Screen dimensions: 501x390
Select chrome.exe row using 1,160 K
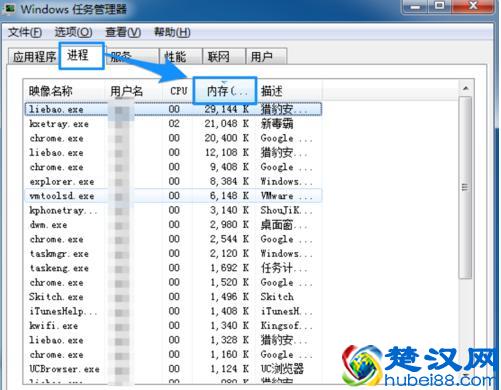(173, 354)
